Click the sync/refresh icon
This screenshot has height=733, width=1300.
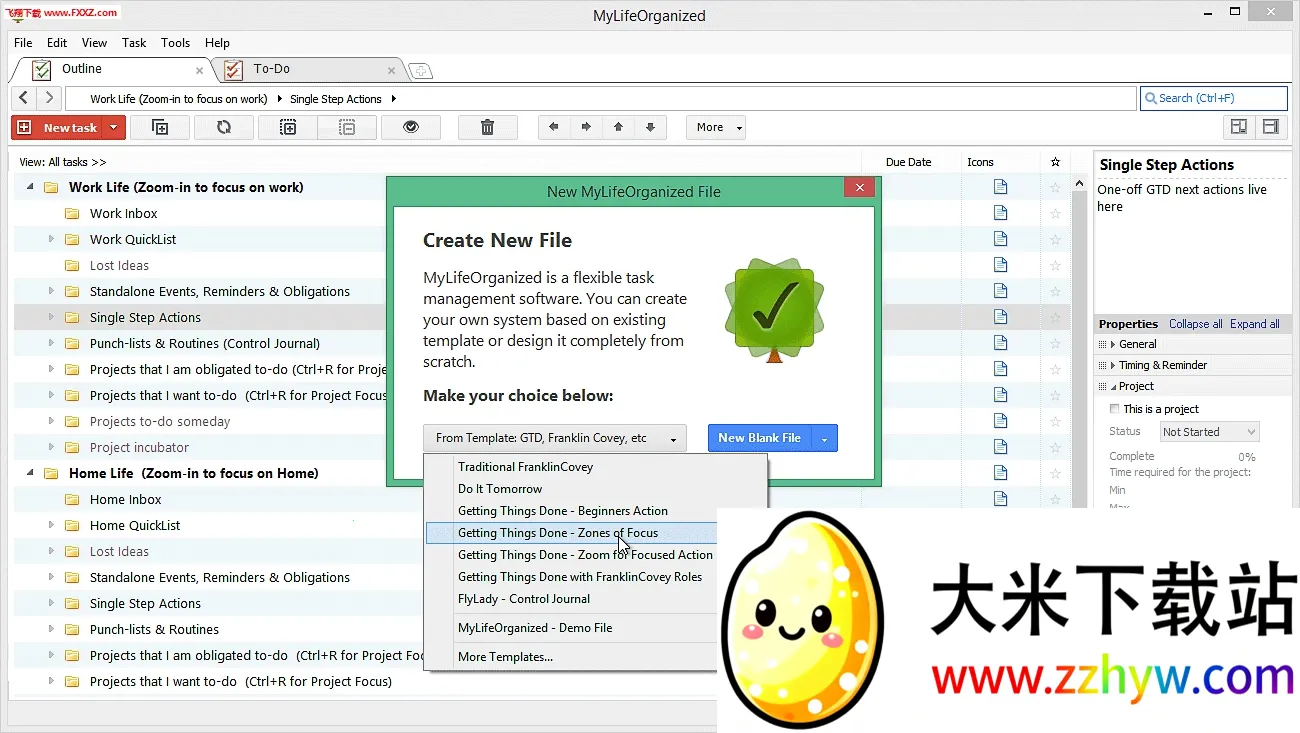pyautogui.click(x=223, y=127)
